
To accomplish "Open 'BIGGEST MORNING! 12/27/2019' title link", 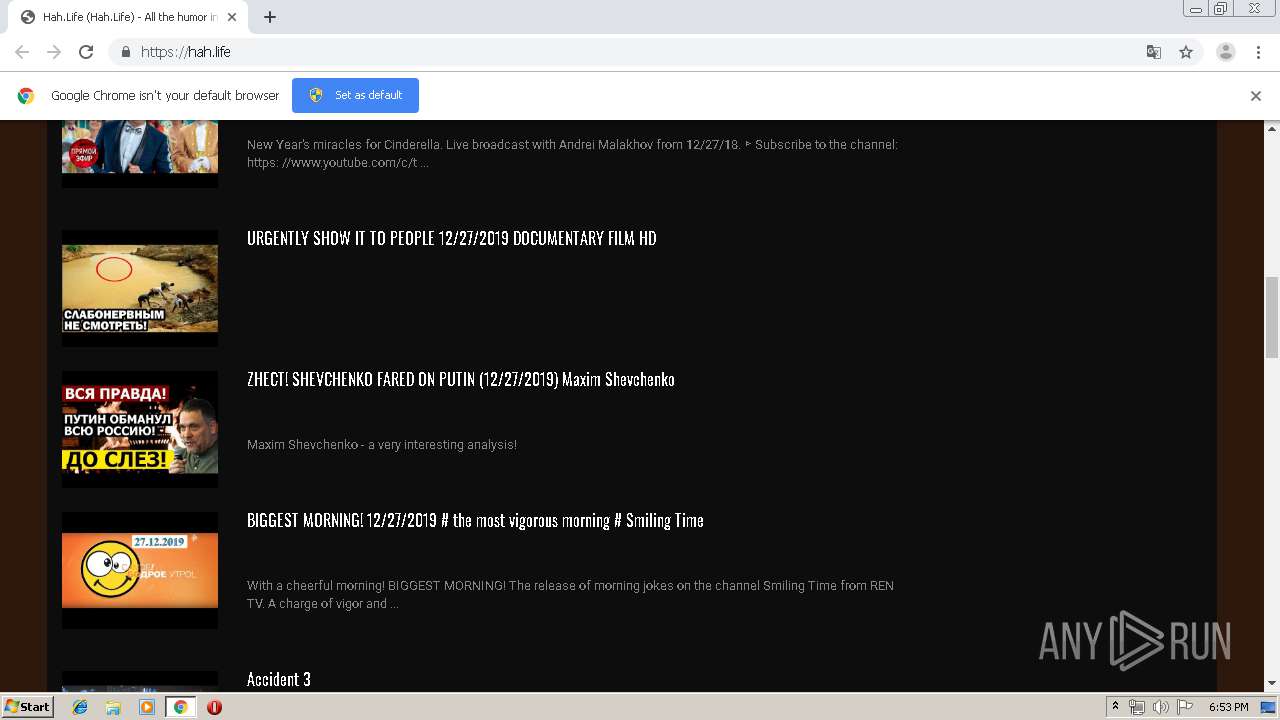I will click(x=475, y=520).
